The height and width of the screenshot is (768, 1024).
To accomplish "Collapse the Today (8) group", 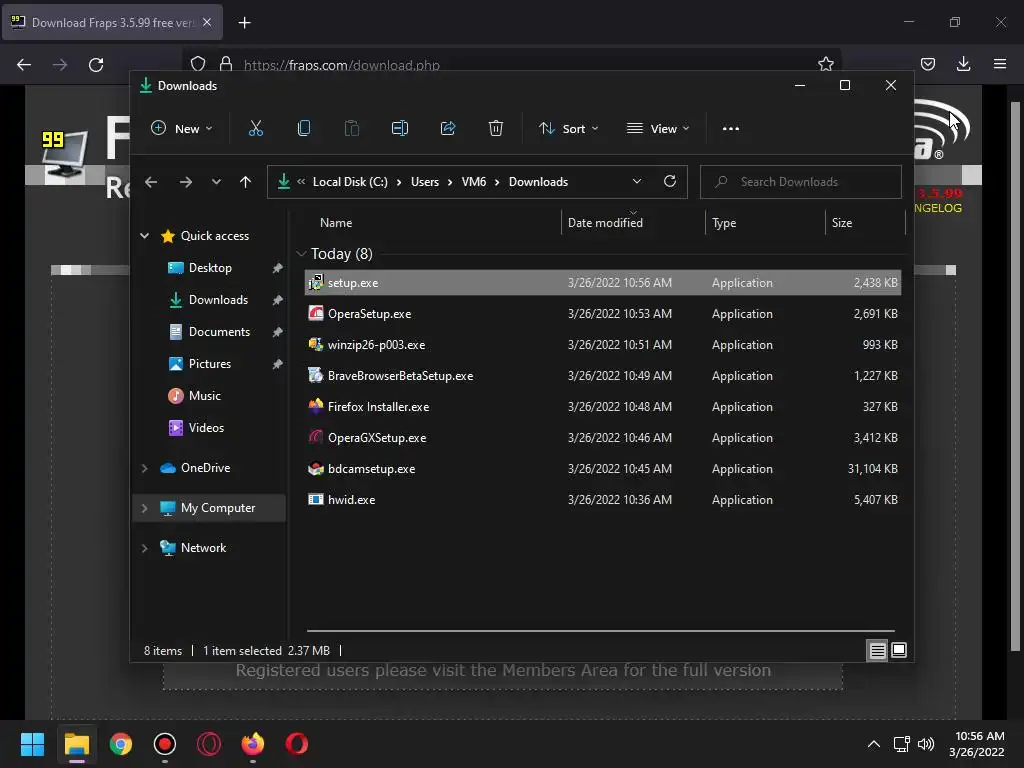I will point(301,253).
